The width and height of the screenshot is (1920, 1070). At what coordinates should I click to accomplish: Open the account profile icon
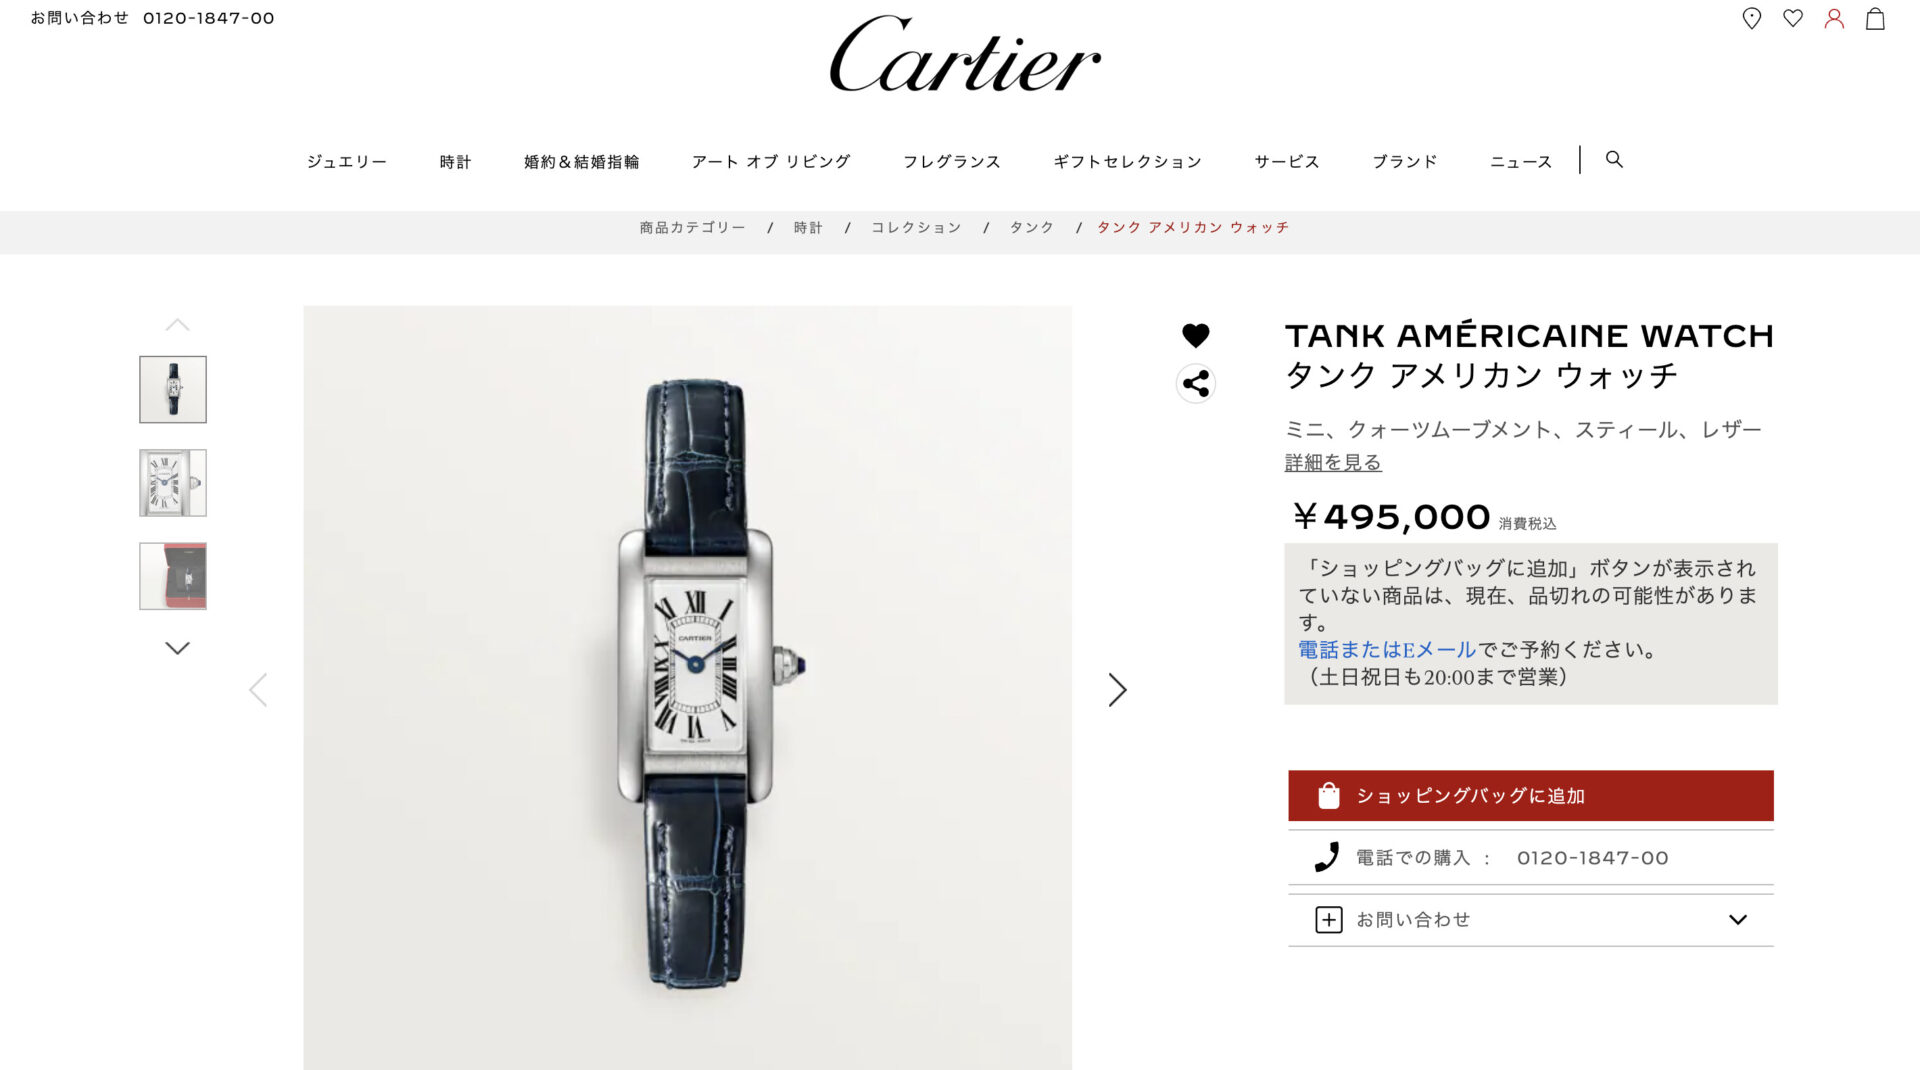tap(1834, 18)
